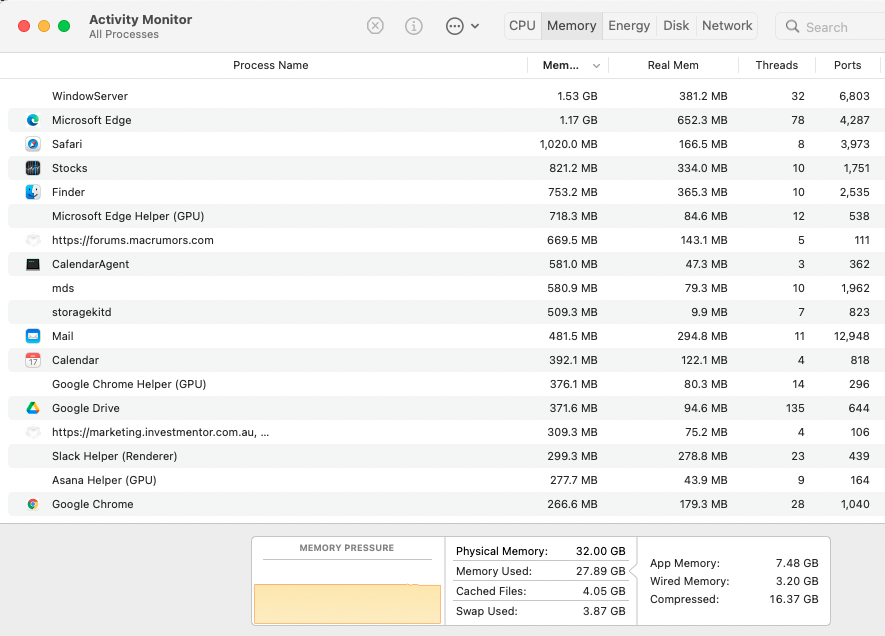
Task: Switch to the Energy tab
Action: pos(629,26)
